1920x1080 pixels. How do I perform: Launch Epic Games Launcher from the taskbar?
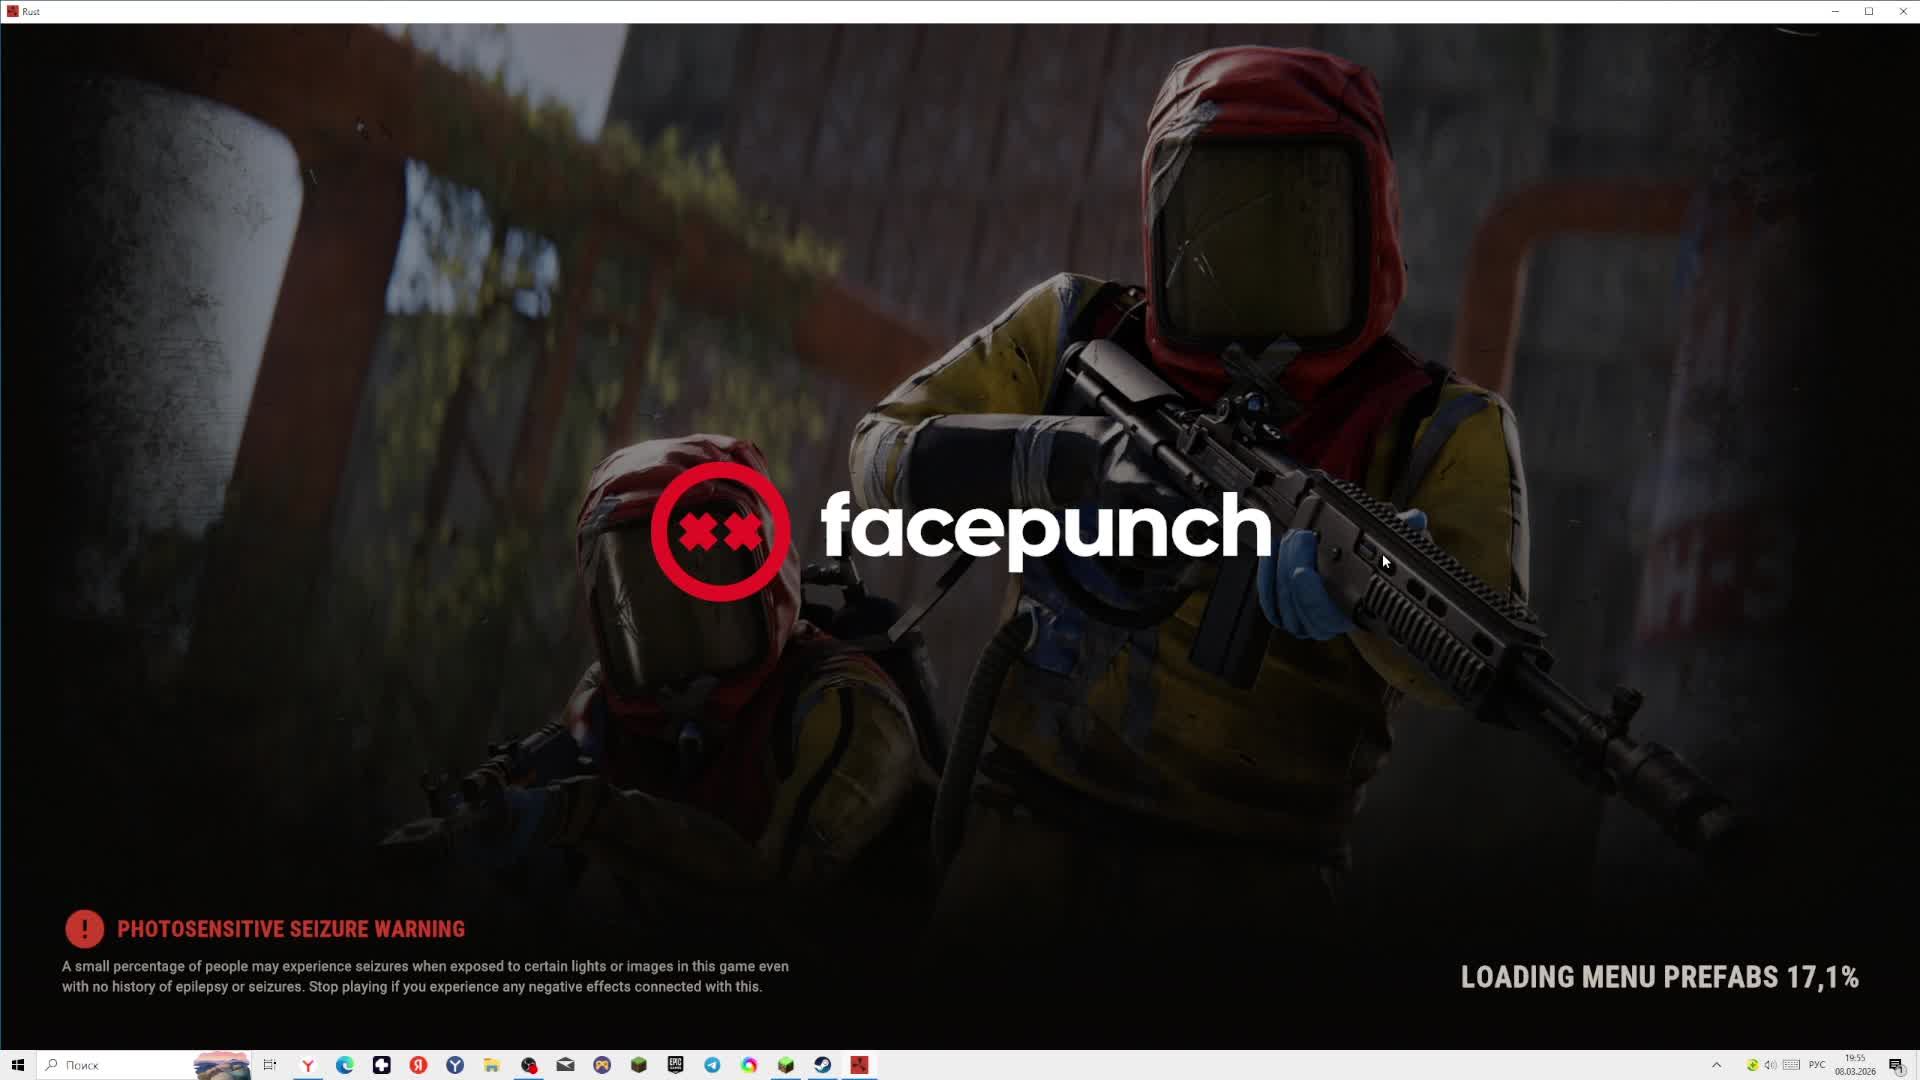coord(675,1065)
